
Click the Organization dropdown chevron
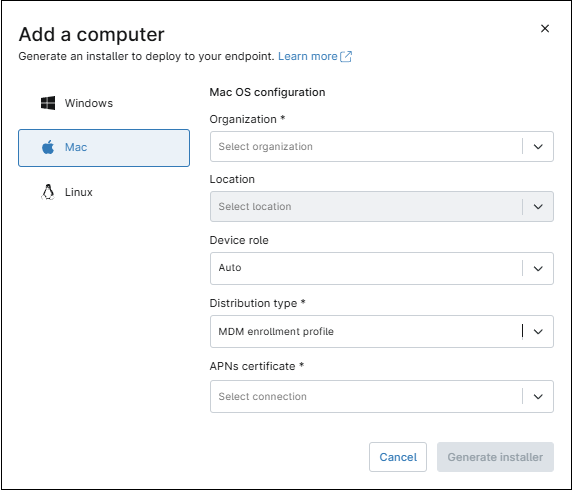point(538,147)
